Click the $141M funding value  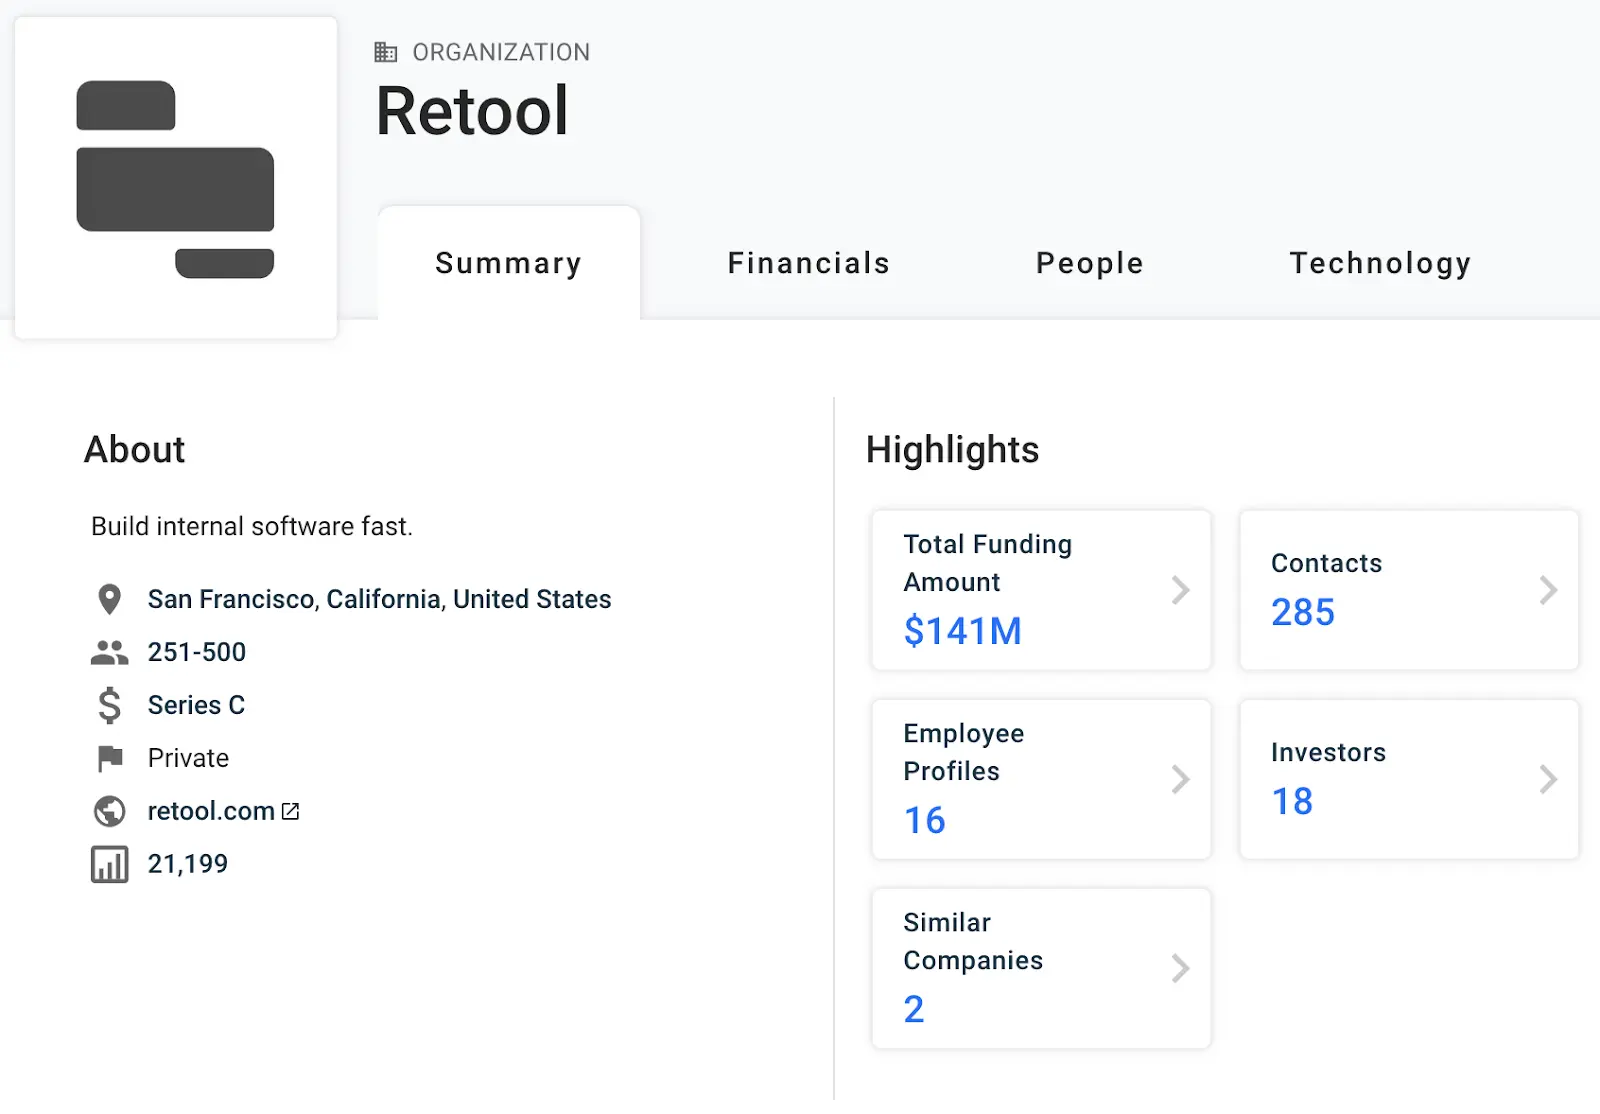coord(962,631)
